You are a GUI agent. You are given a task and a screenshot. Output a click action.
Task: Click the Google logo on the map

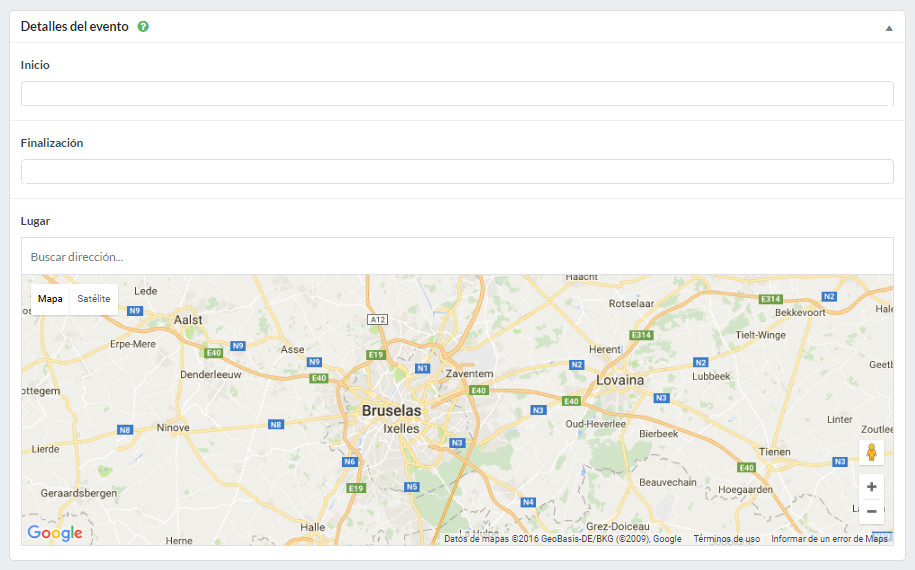[55, 533]
